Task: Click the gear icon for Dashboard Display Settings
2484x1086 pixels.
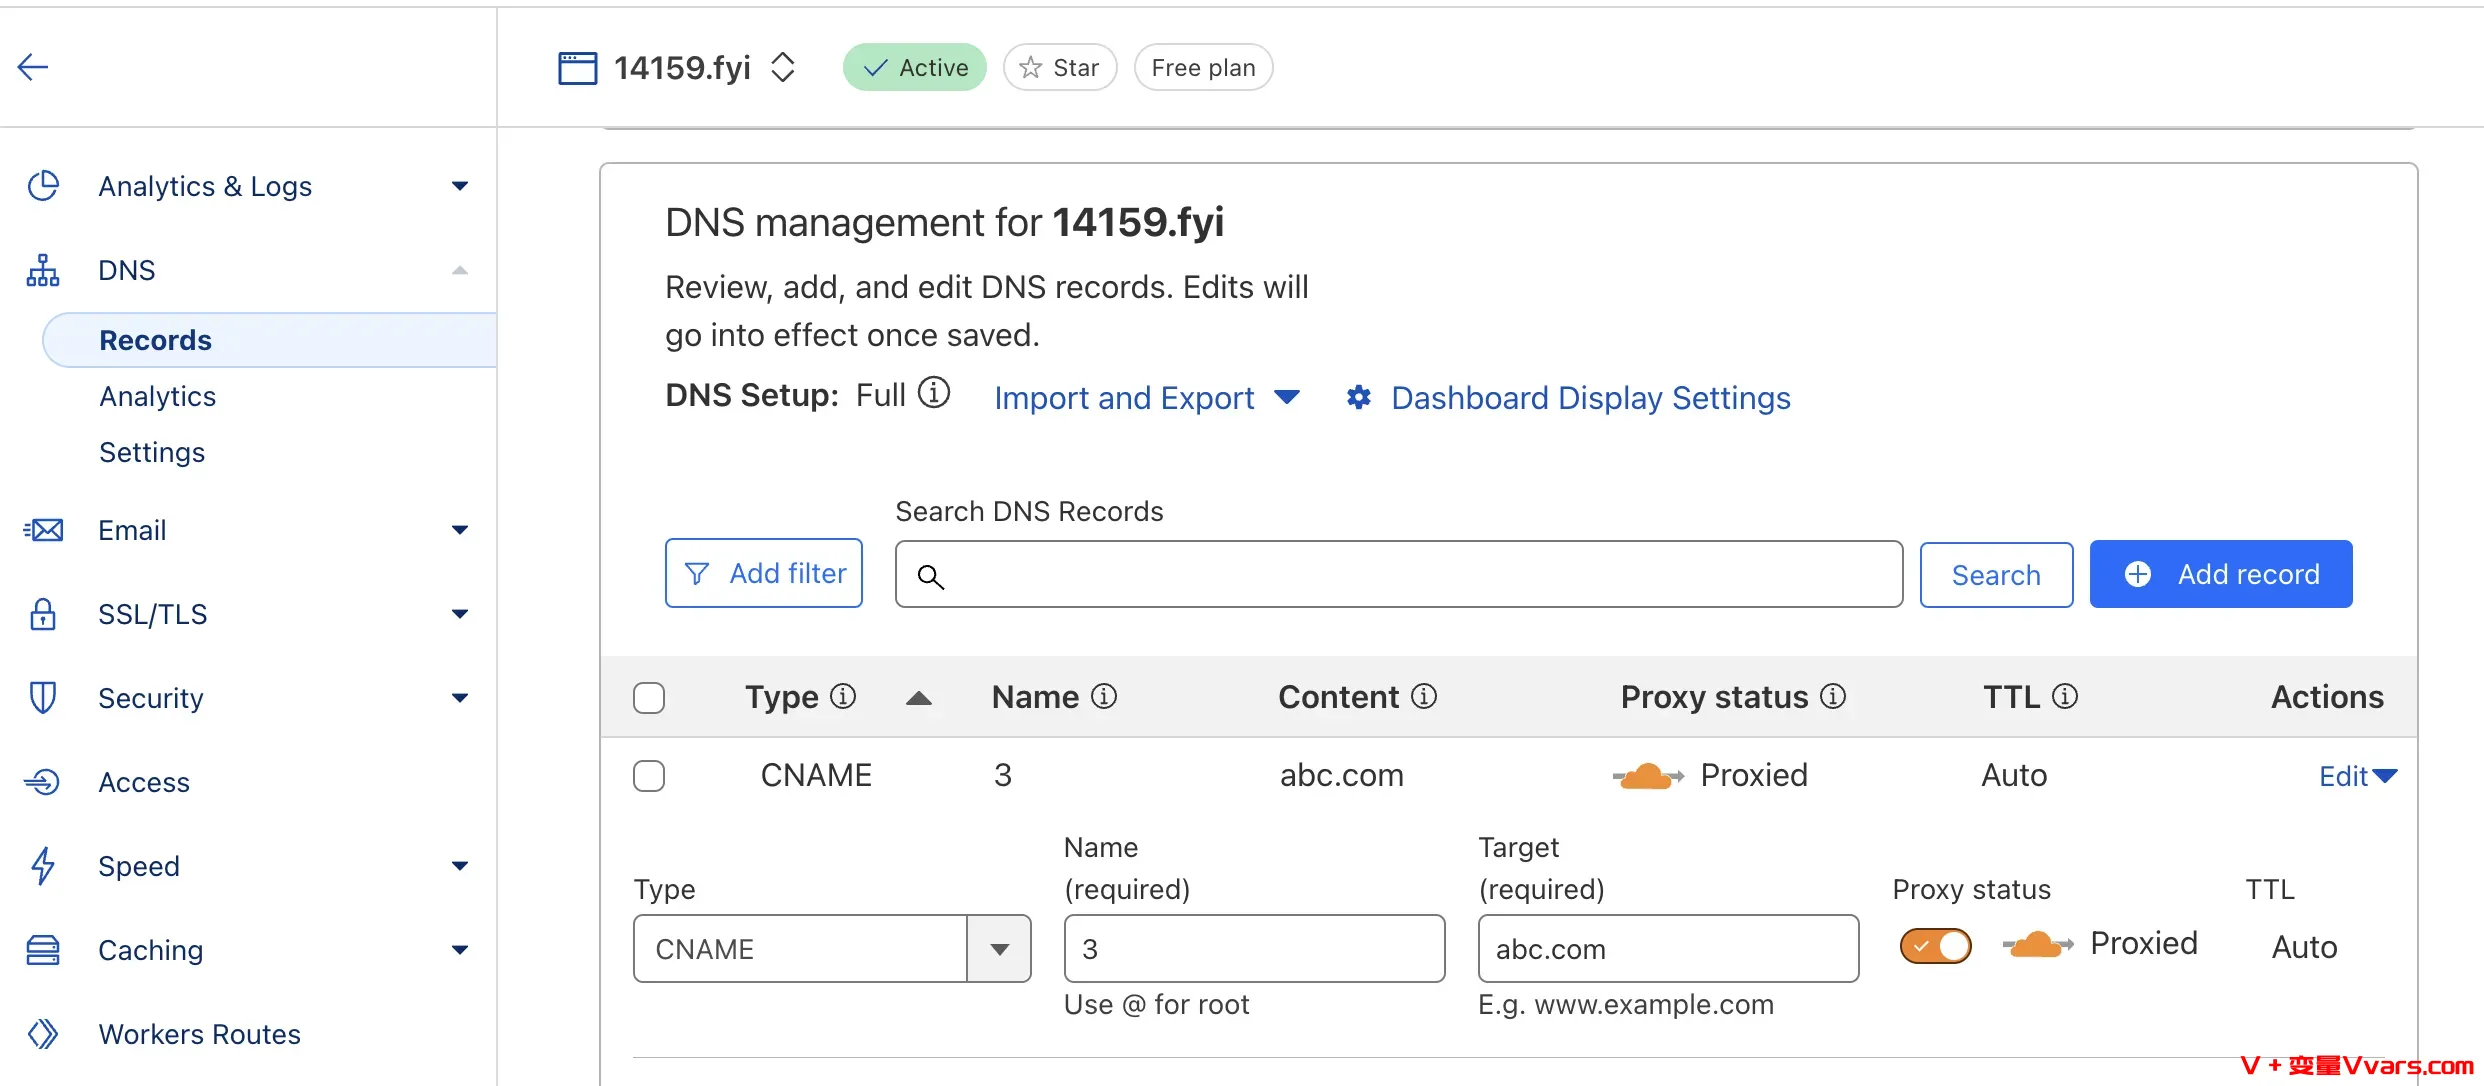Action: [1359, 398]
